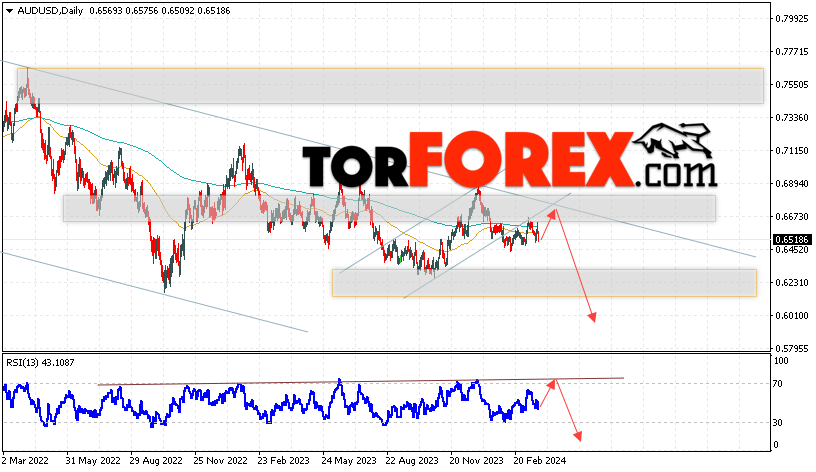
Task: Select the middle gray resistance zone
Action: 389,209
